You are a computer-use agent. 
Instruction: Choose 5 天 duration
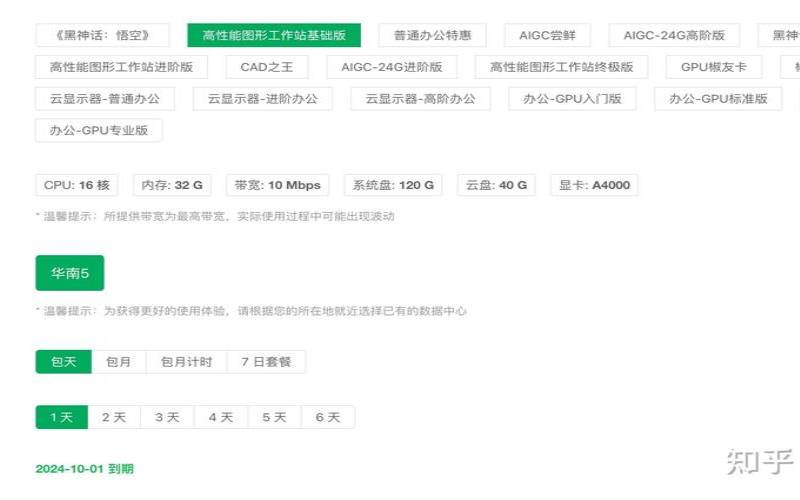pos(274,417)
